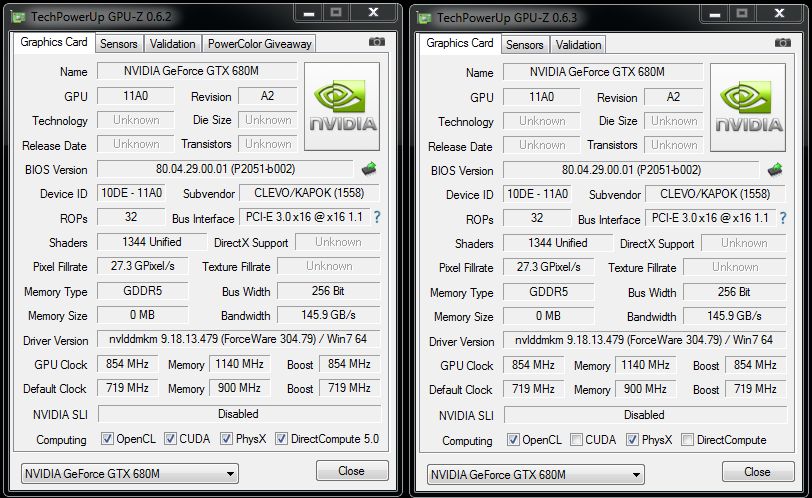Click the NVIDIA logo in GPU-Z 0.6.2 window
Viewport: 812px width, 498px height.
coord(342,107)
